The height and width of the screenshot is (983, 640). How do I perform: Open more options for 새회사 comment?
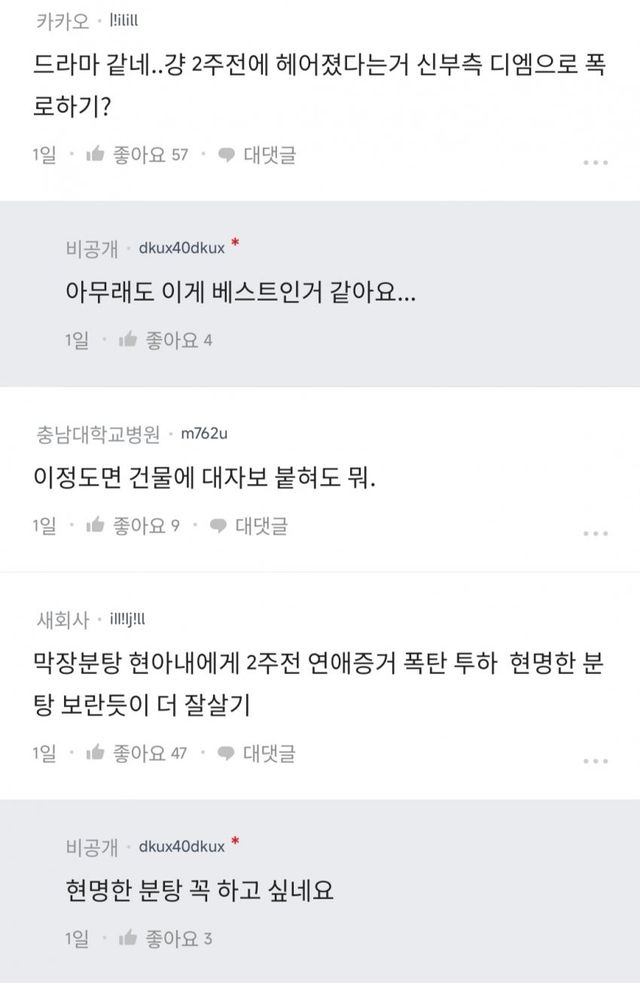coord(595,760)
